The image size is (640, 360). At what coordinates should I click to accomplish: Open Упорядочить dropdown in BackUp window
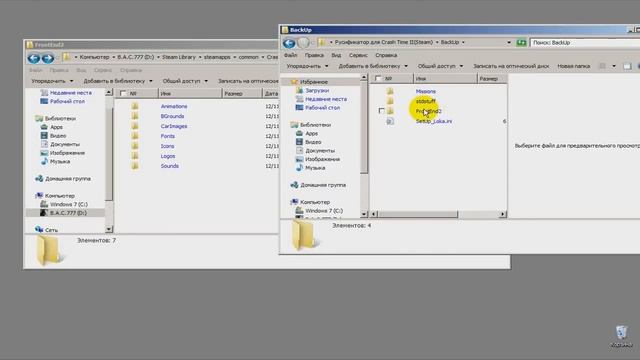[x=307, y=66]
